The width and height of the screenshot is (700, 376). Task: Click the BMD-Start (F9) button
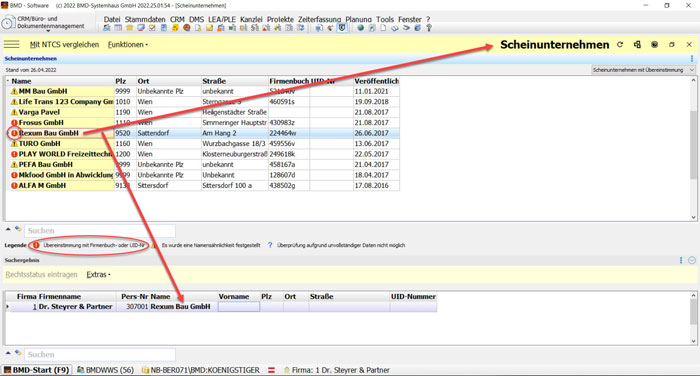pyautogui.click(x=37, y=370)
